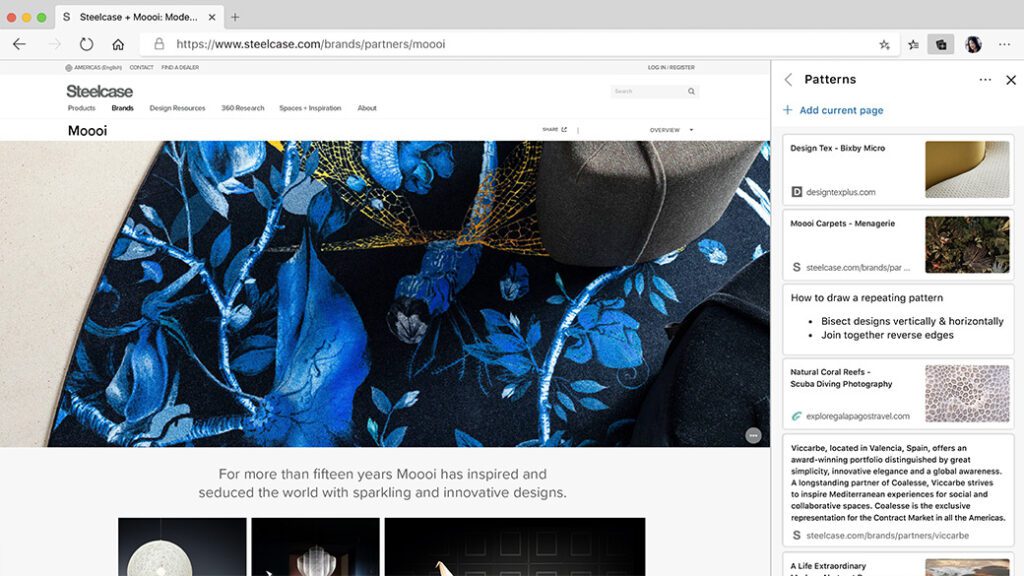Open a new browser tab
This screenshot has width=1024, height=576.
[235, 18]
